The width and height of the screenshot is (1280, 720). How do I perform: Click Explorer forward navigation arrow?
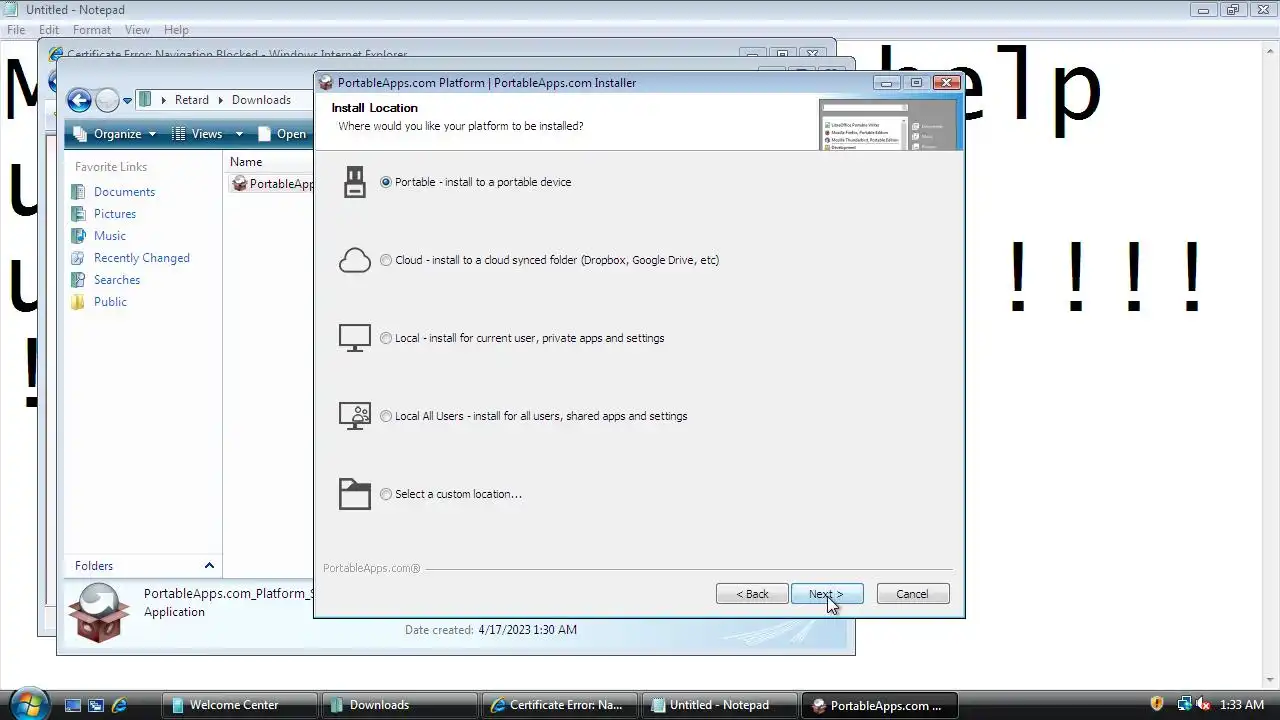[x=107, y=100]
